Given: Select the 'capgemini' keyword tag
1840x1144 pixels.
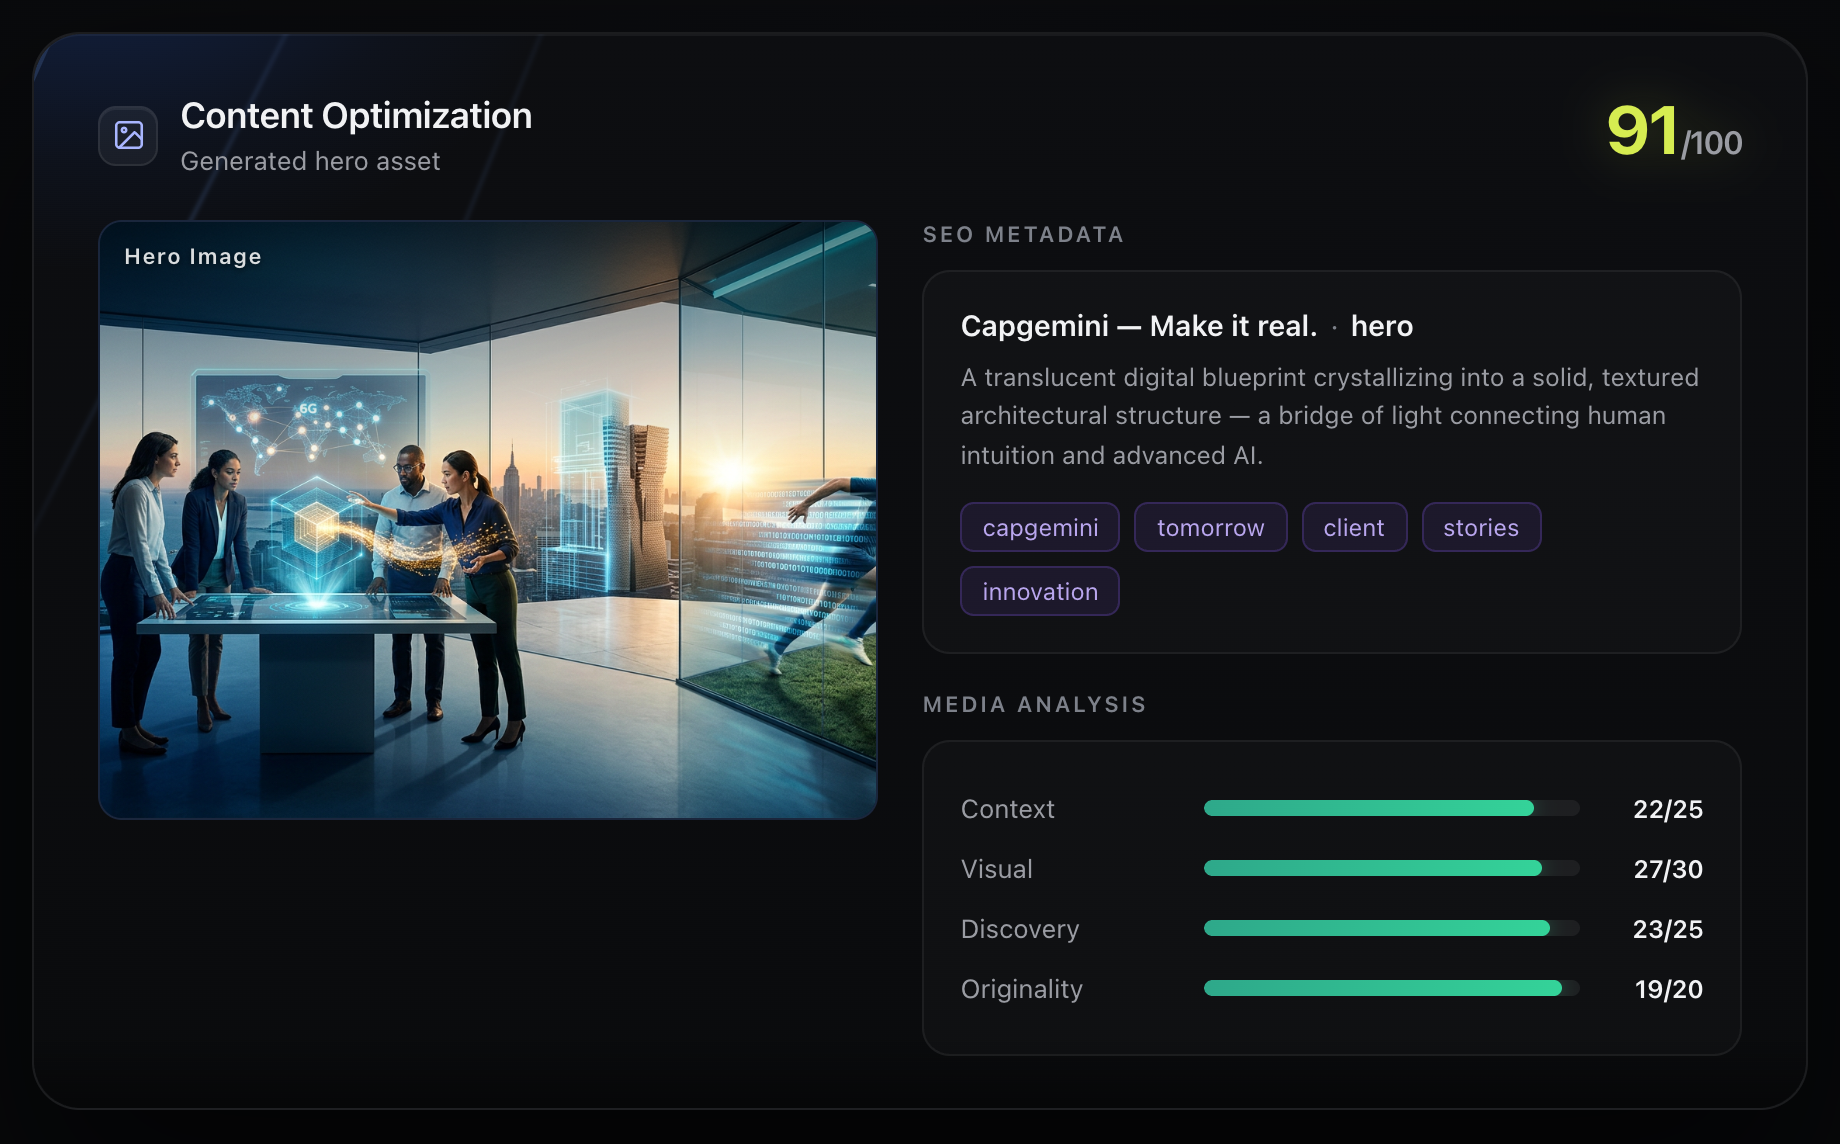Looking at the screenshot, I should (1040, 527).
